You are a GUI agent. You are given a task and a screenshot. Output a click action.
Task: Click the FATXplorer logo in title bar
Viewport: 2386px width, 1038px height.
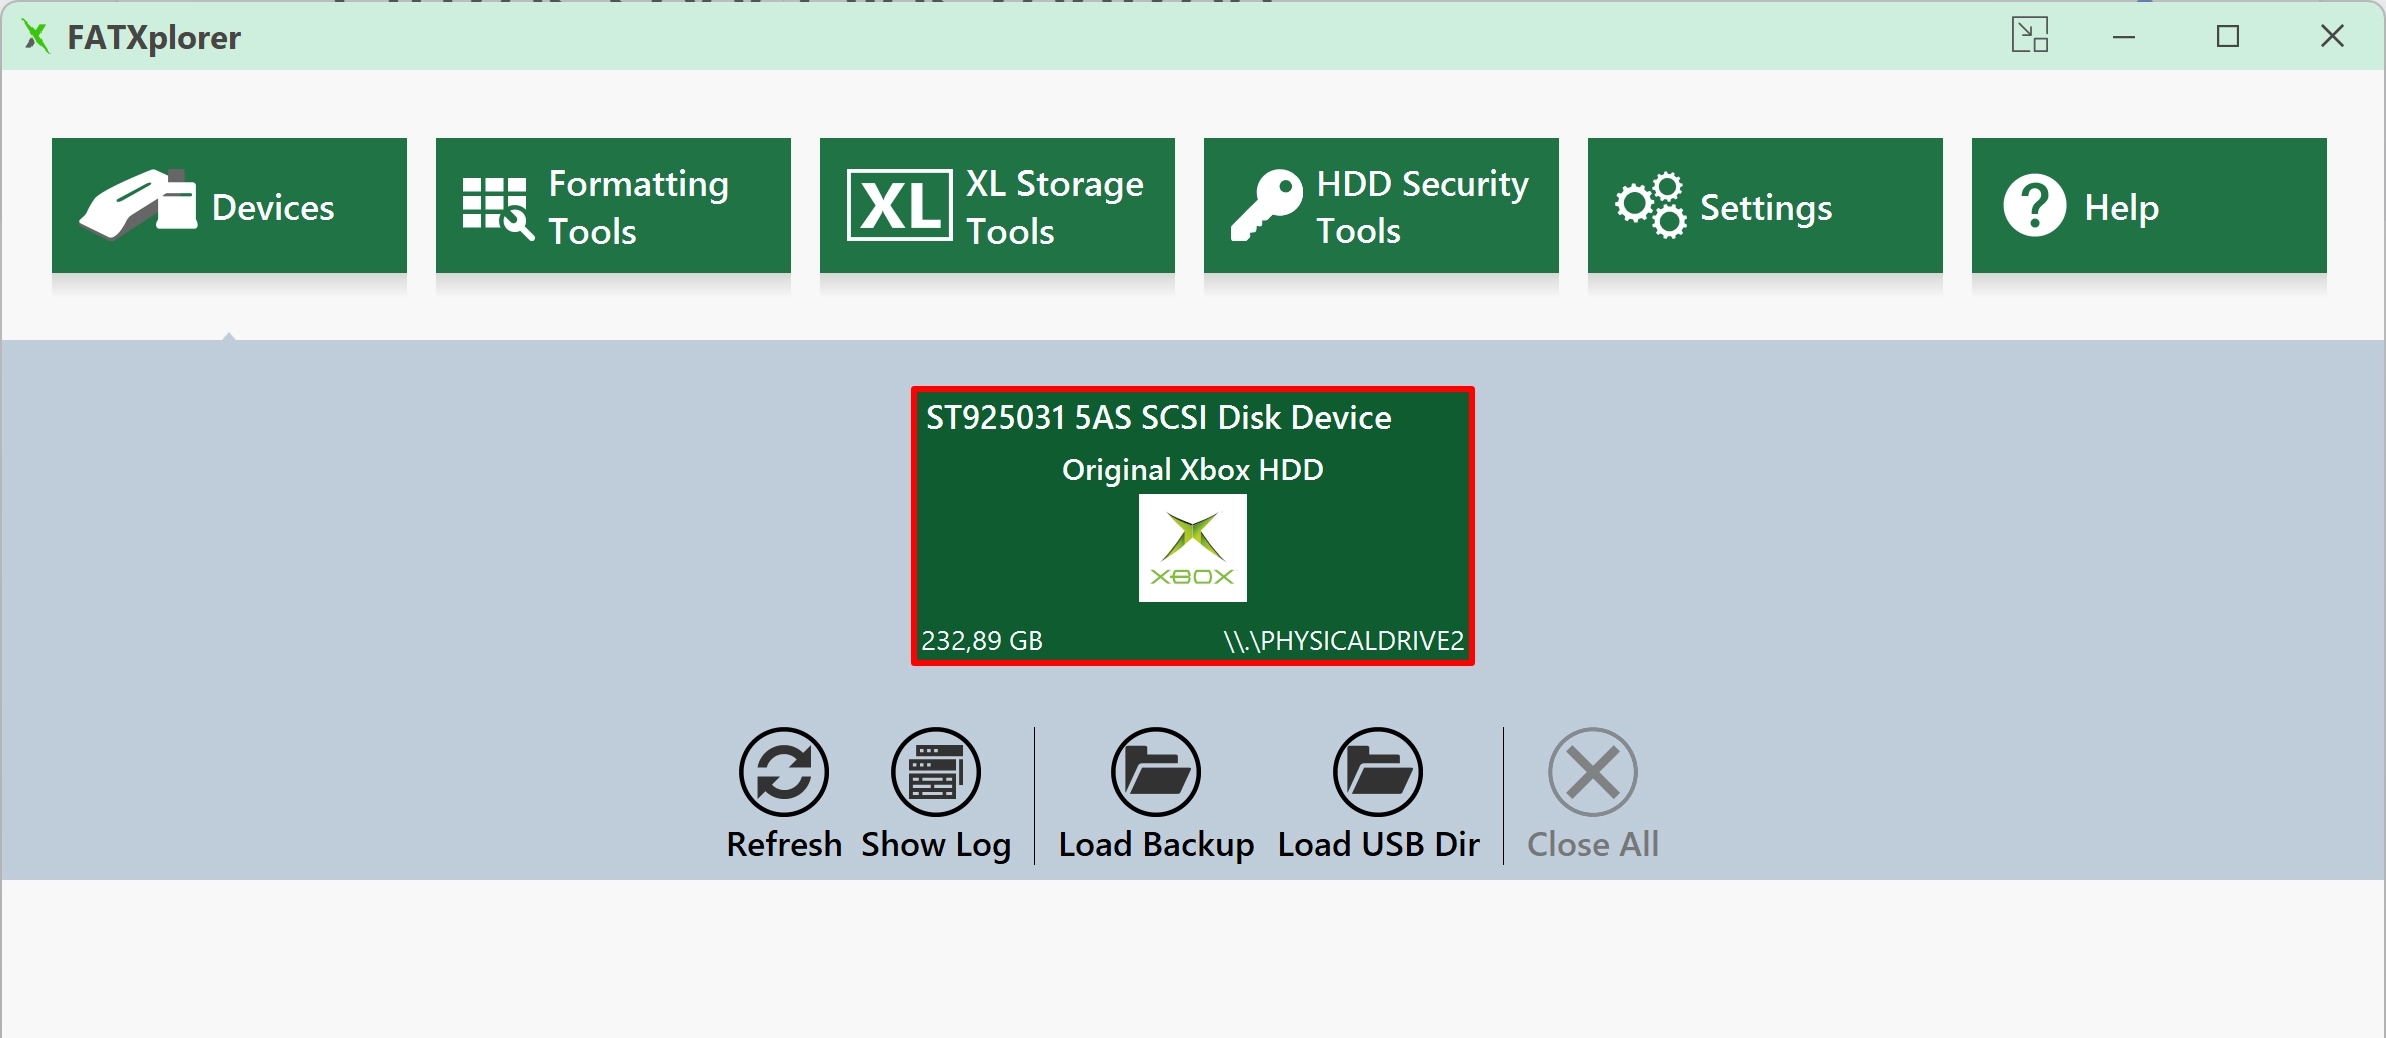[36, 37]
